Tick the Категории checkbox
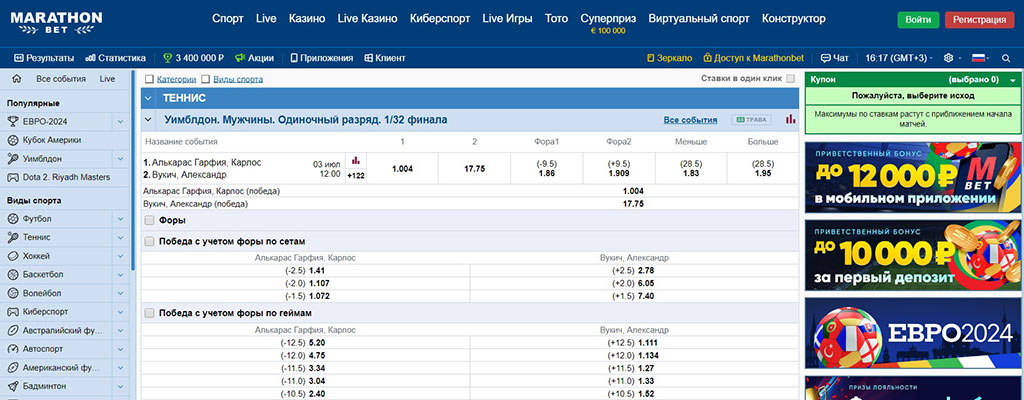Viewport: 1024px width, 400px height. coord(149,79)
